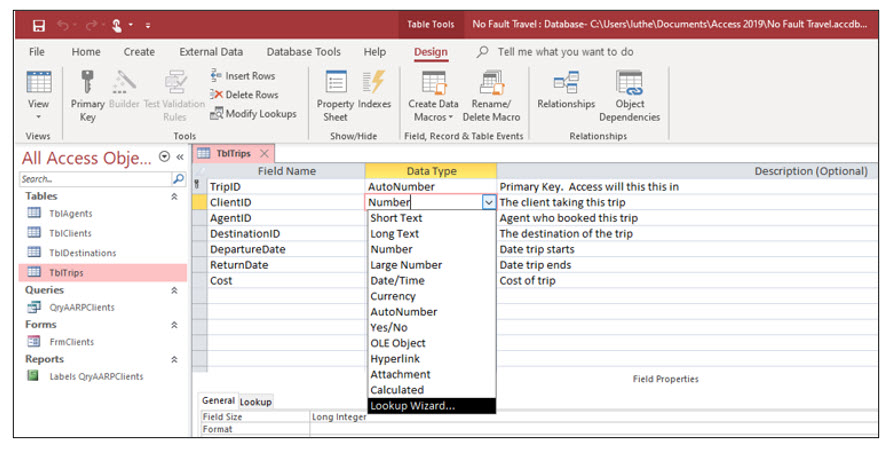Open the Relationships icon
This screenshot has height=450, width=890.
pos(566,83)
